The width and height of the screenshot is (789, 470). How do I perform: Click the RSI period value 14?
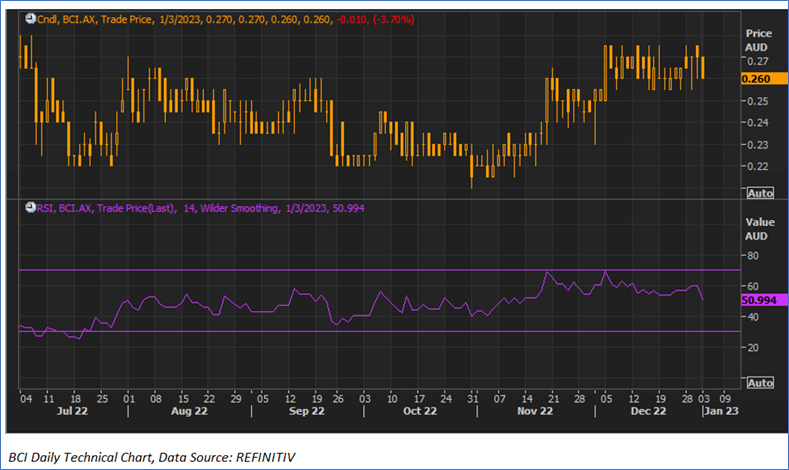pos(189,208)
